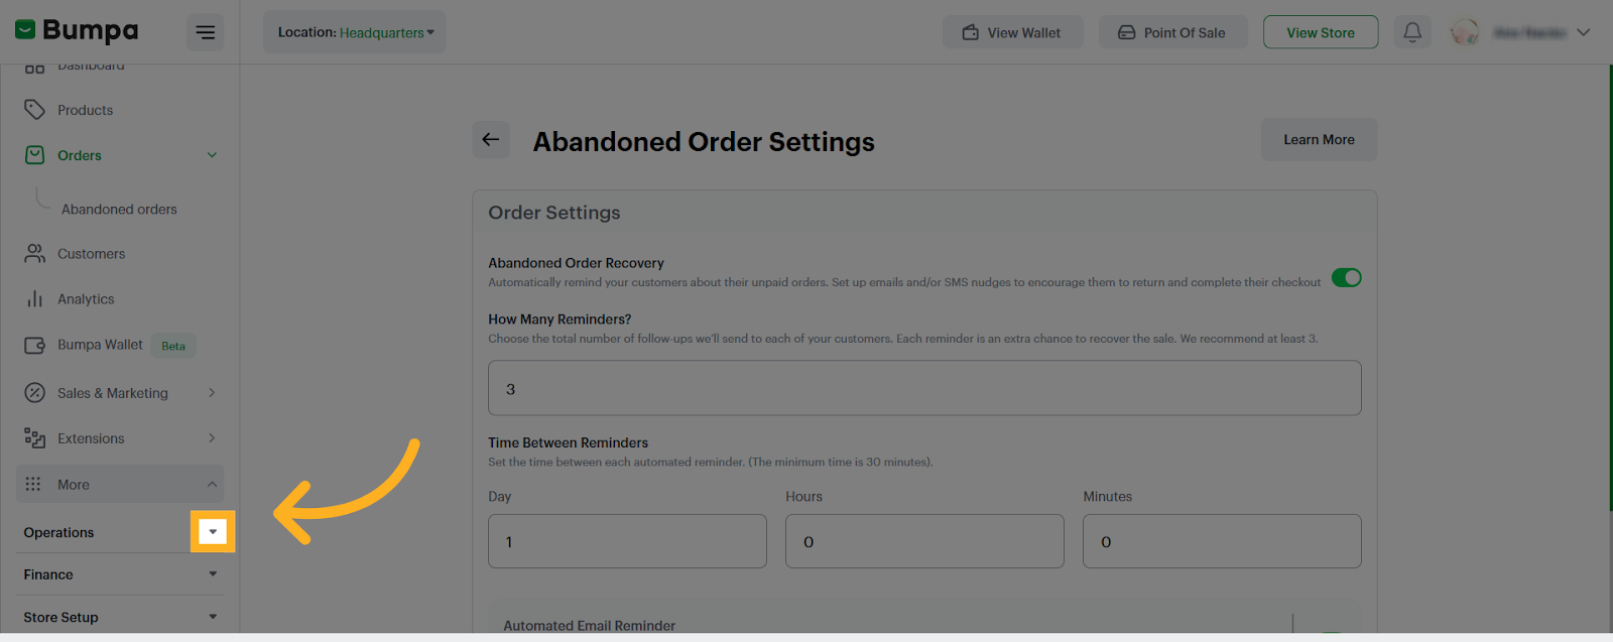Screen dimensions: 1613x642
Task: Expand Sales & Marketing chevron
Action: (x=212, y=393)
